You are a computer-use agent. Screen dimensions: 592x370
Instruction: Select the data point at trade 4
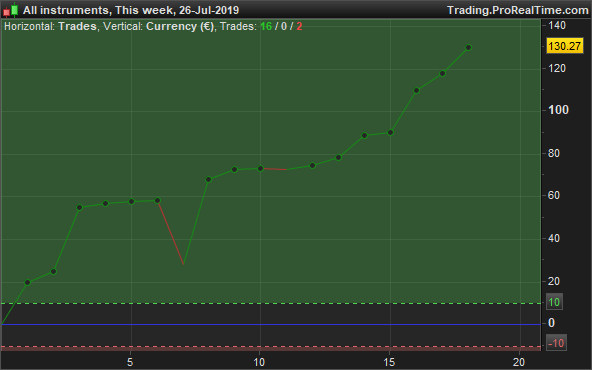[105, 204]
